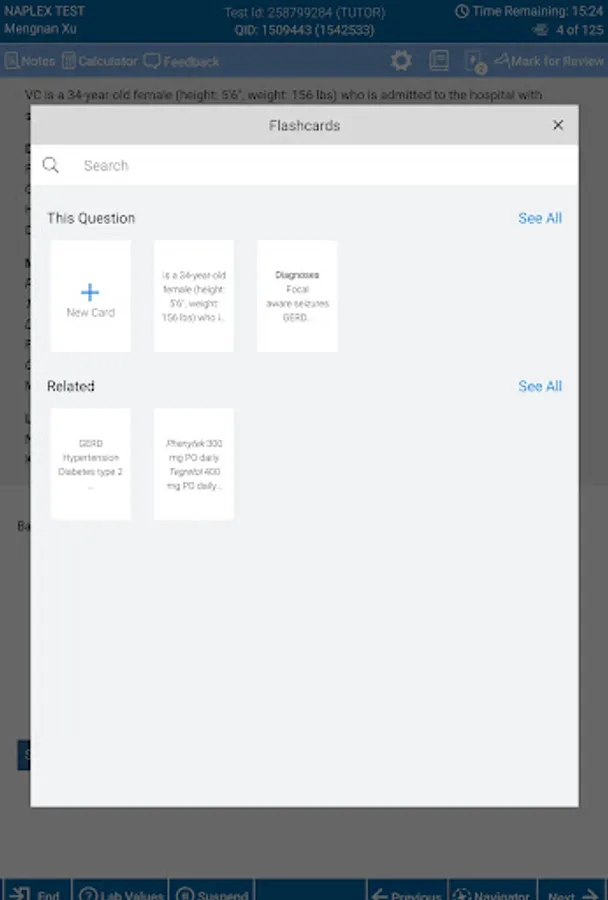Image resolution: width=608 pixels, height=900 pixels.
Task: Create a New Card
Action: point(91,296)
